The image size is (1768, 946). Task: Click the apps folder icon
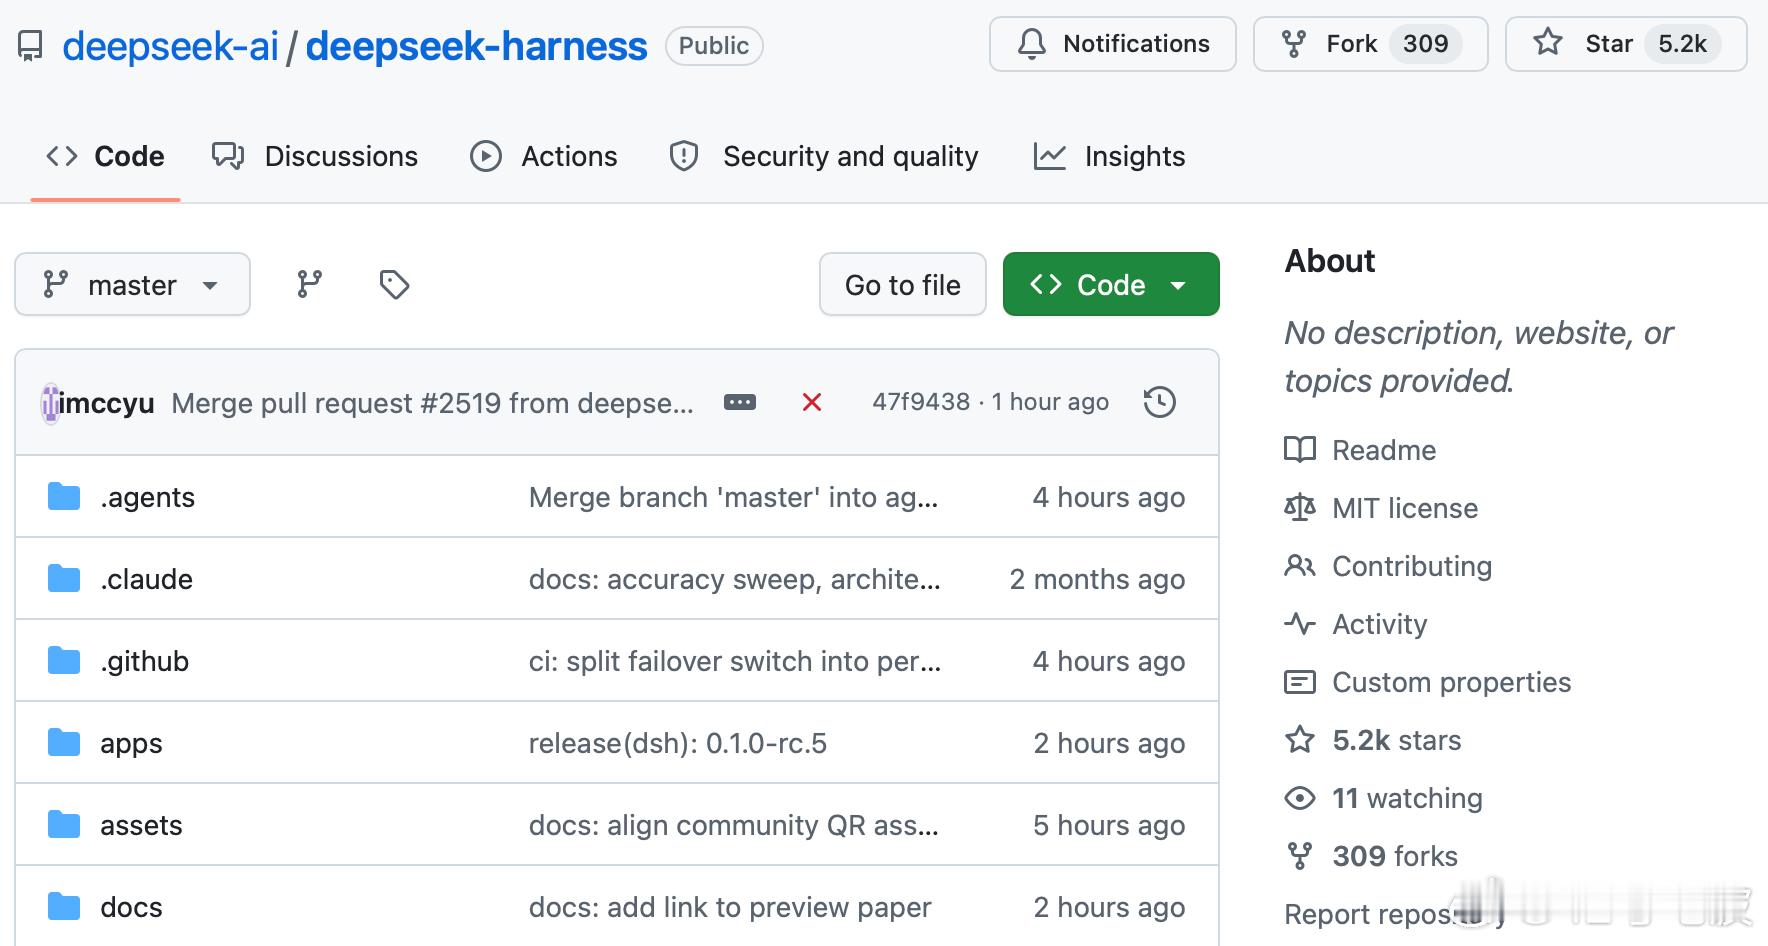coord(64,743)
